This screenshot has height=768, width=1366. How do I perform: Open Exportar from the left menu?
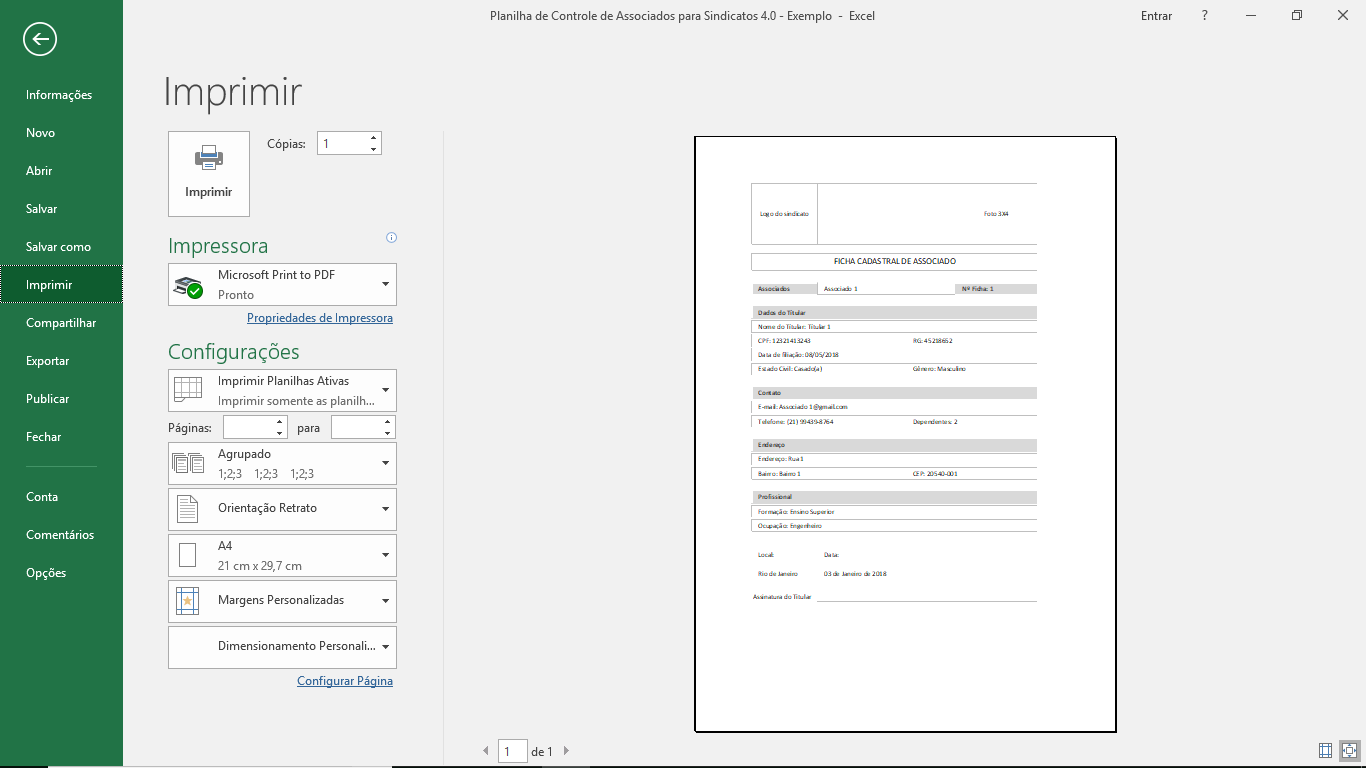pos(47,361)
